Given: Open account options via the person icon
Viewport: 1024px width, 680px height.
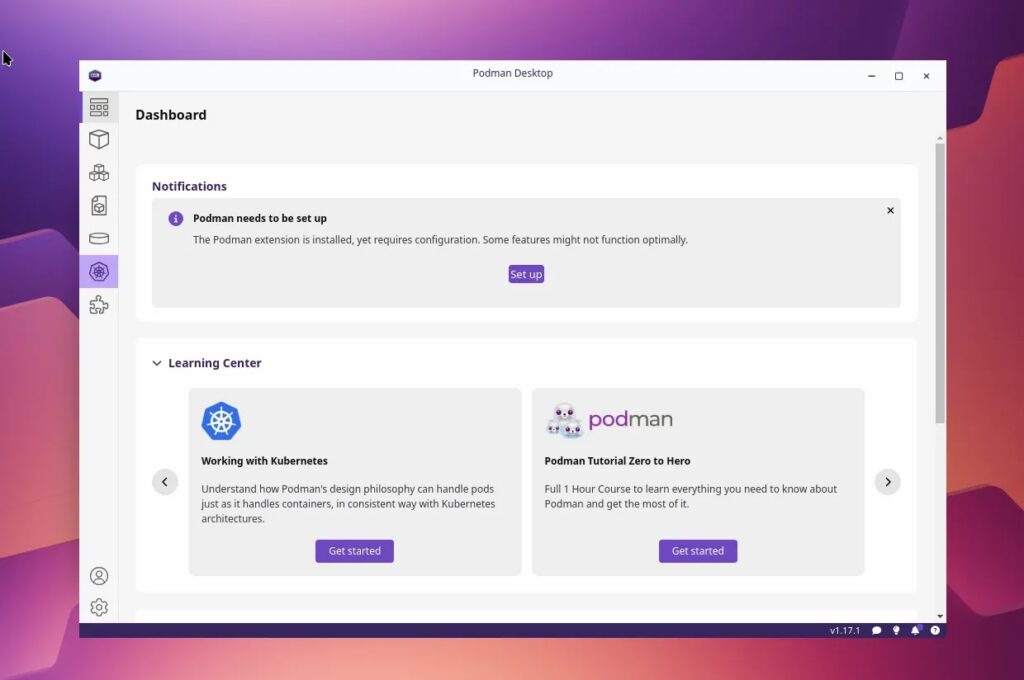Looking at the screenshot, I should (x=99, y=576).
